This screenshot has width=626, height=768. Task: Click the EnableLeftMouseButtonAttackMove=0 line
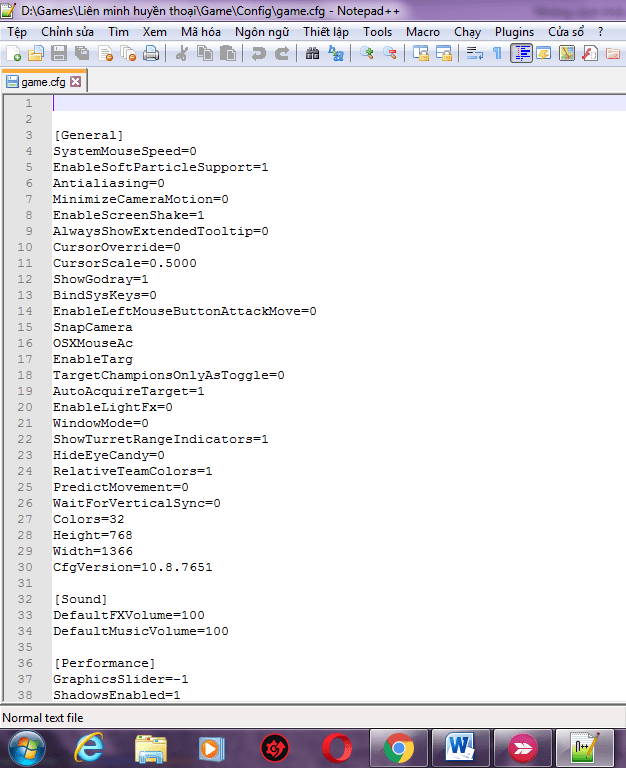click(x=185, y=312)
